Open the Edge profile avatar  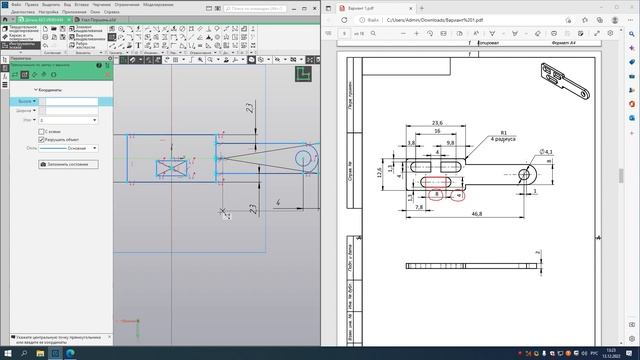click(615, 20)
